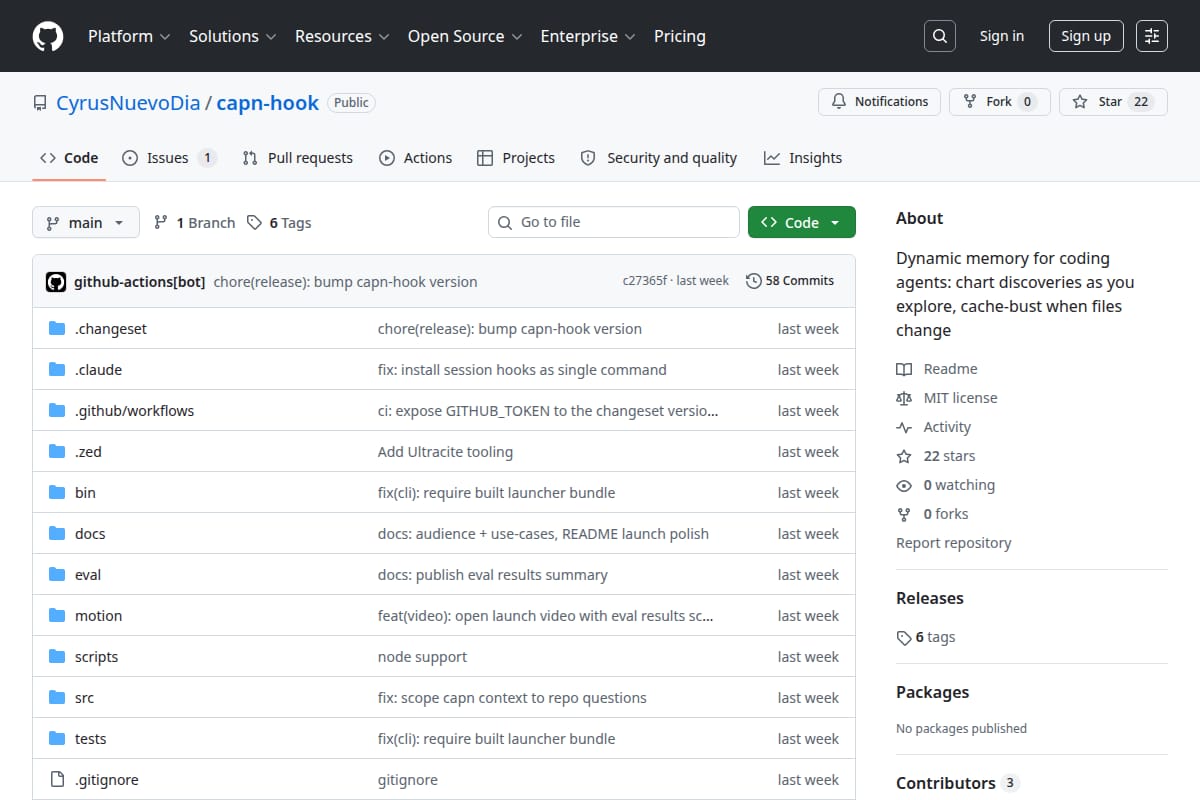Click the fork icon beside 0 forks
The image size is (1200, 800).
coord(904,514)
